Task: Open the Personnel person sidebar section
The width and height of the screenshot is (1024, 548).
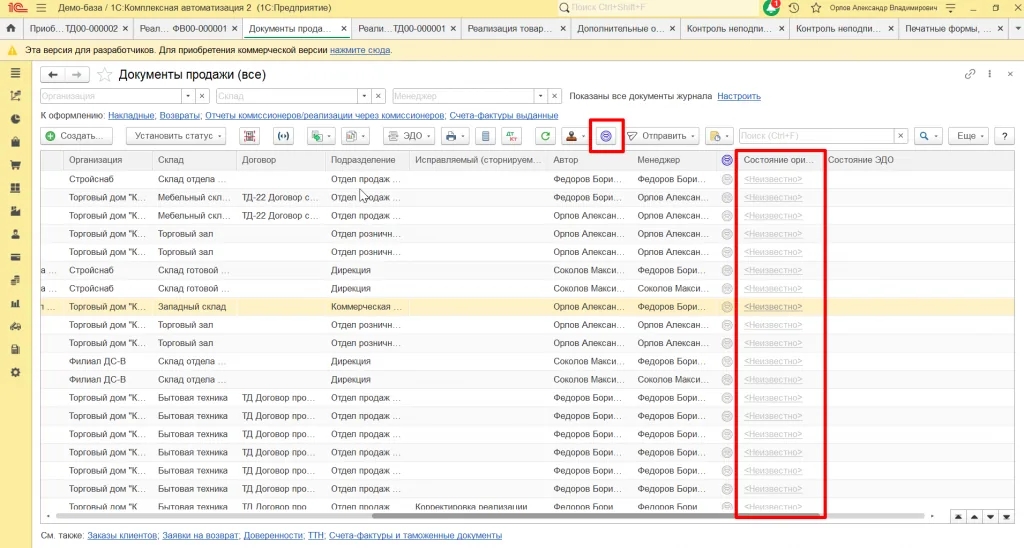Action: 15,234
